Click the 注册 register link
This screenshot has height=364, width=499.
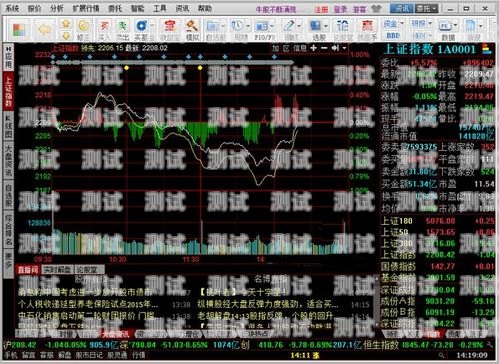coord(321,9)
